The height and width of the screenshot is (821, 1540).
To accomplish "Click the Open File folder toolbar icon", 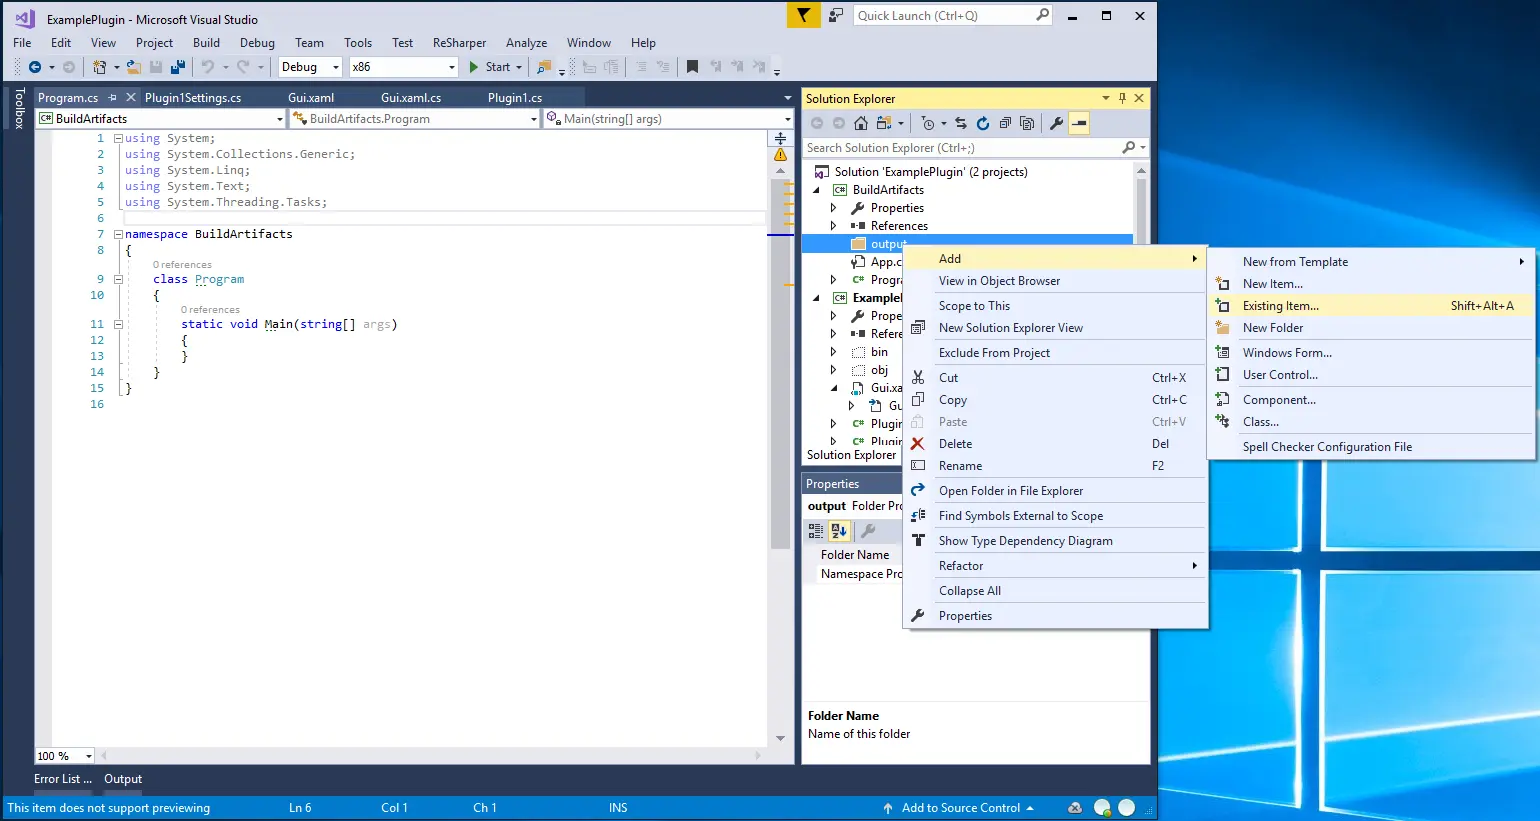I will 133,67.
